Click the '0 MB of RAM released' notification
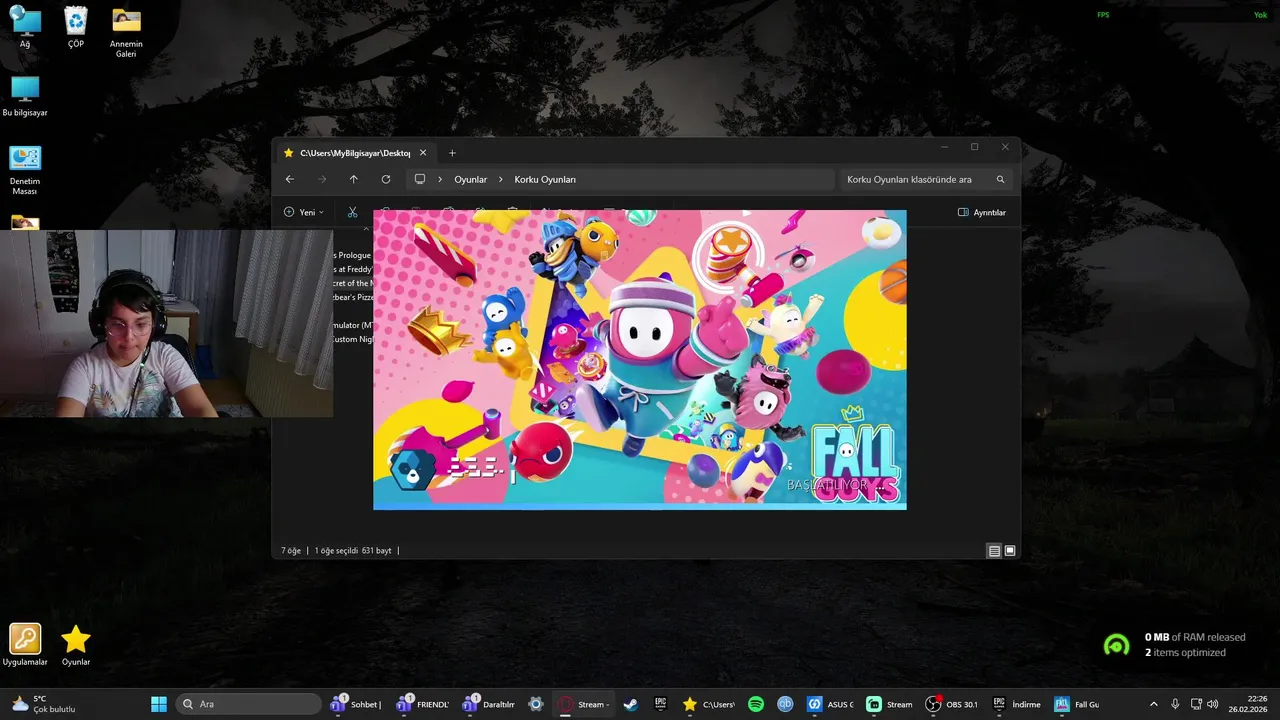The height and width of the screenshot is (720, 1280). pyautogui.click(x=1195, y=637)
